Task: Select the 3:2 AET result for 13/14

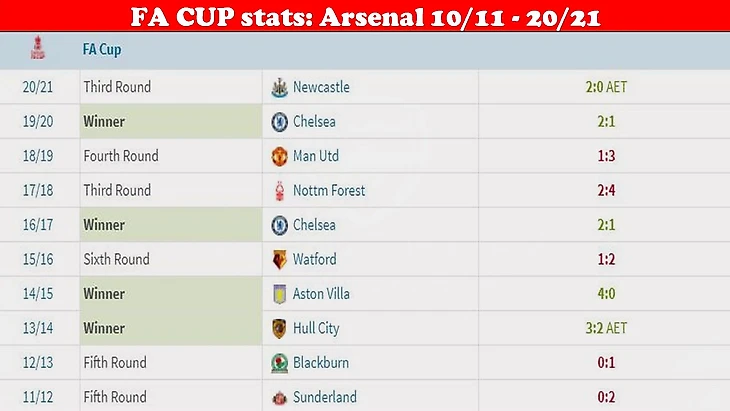Action: click(x=606, y=328)
